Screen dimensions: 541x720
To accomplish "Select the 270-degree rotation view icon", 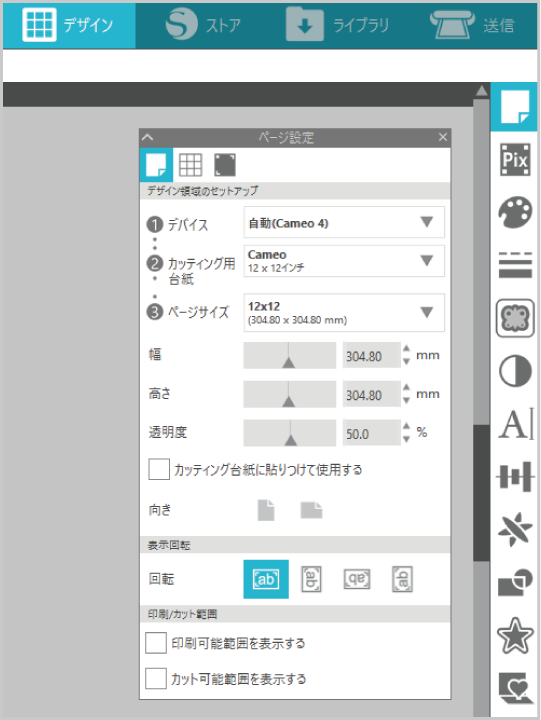I will pos(402,579).
